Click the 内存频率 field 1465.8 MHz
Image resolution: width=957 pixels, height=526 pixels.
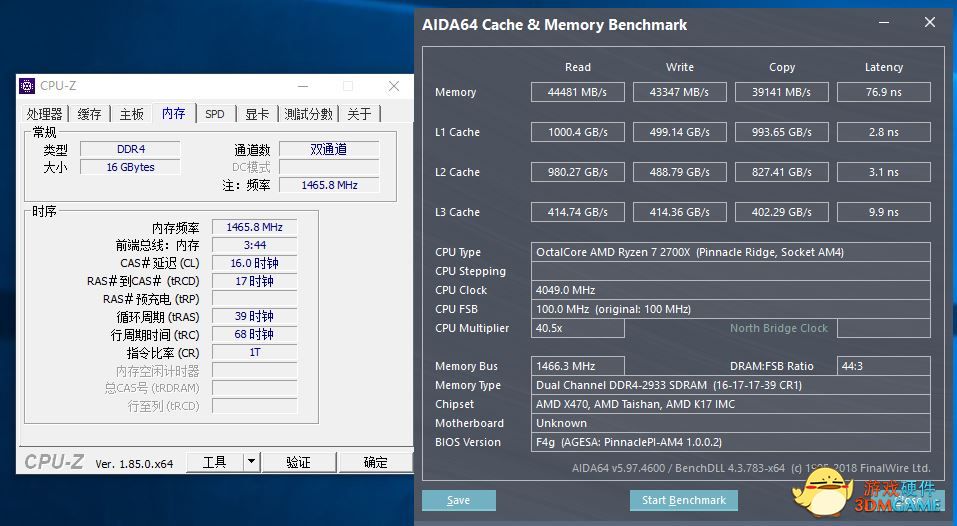pos(255,227)
